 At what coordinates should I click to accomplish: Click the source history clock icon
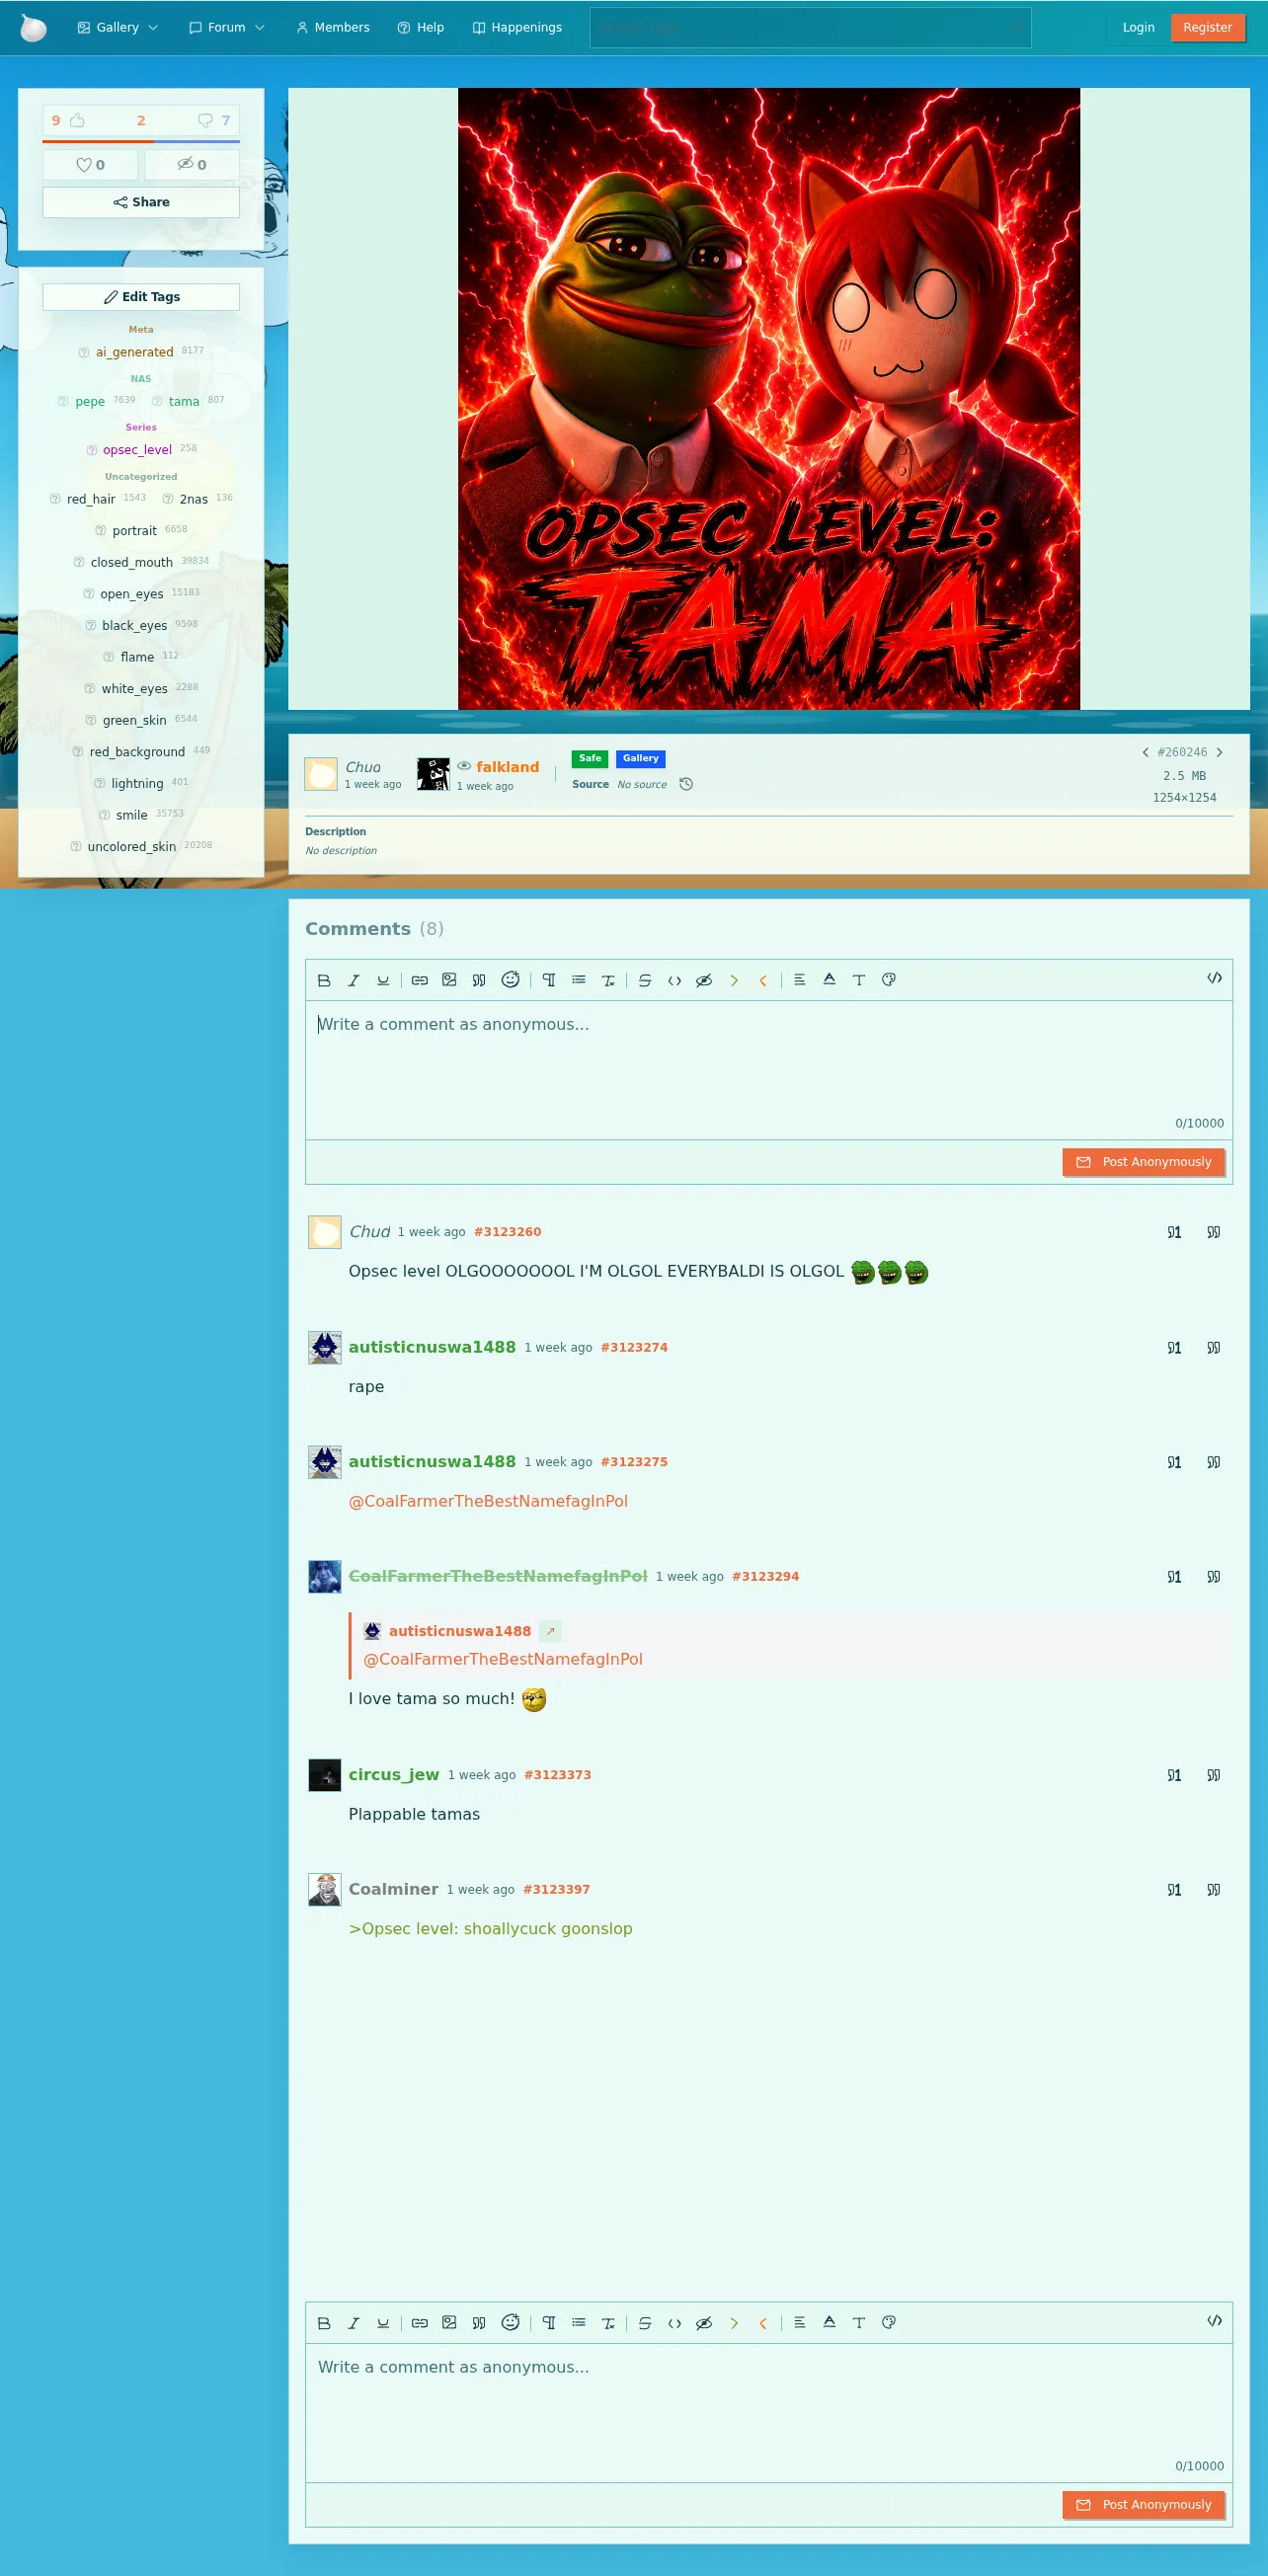[x=686, y=784]
